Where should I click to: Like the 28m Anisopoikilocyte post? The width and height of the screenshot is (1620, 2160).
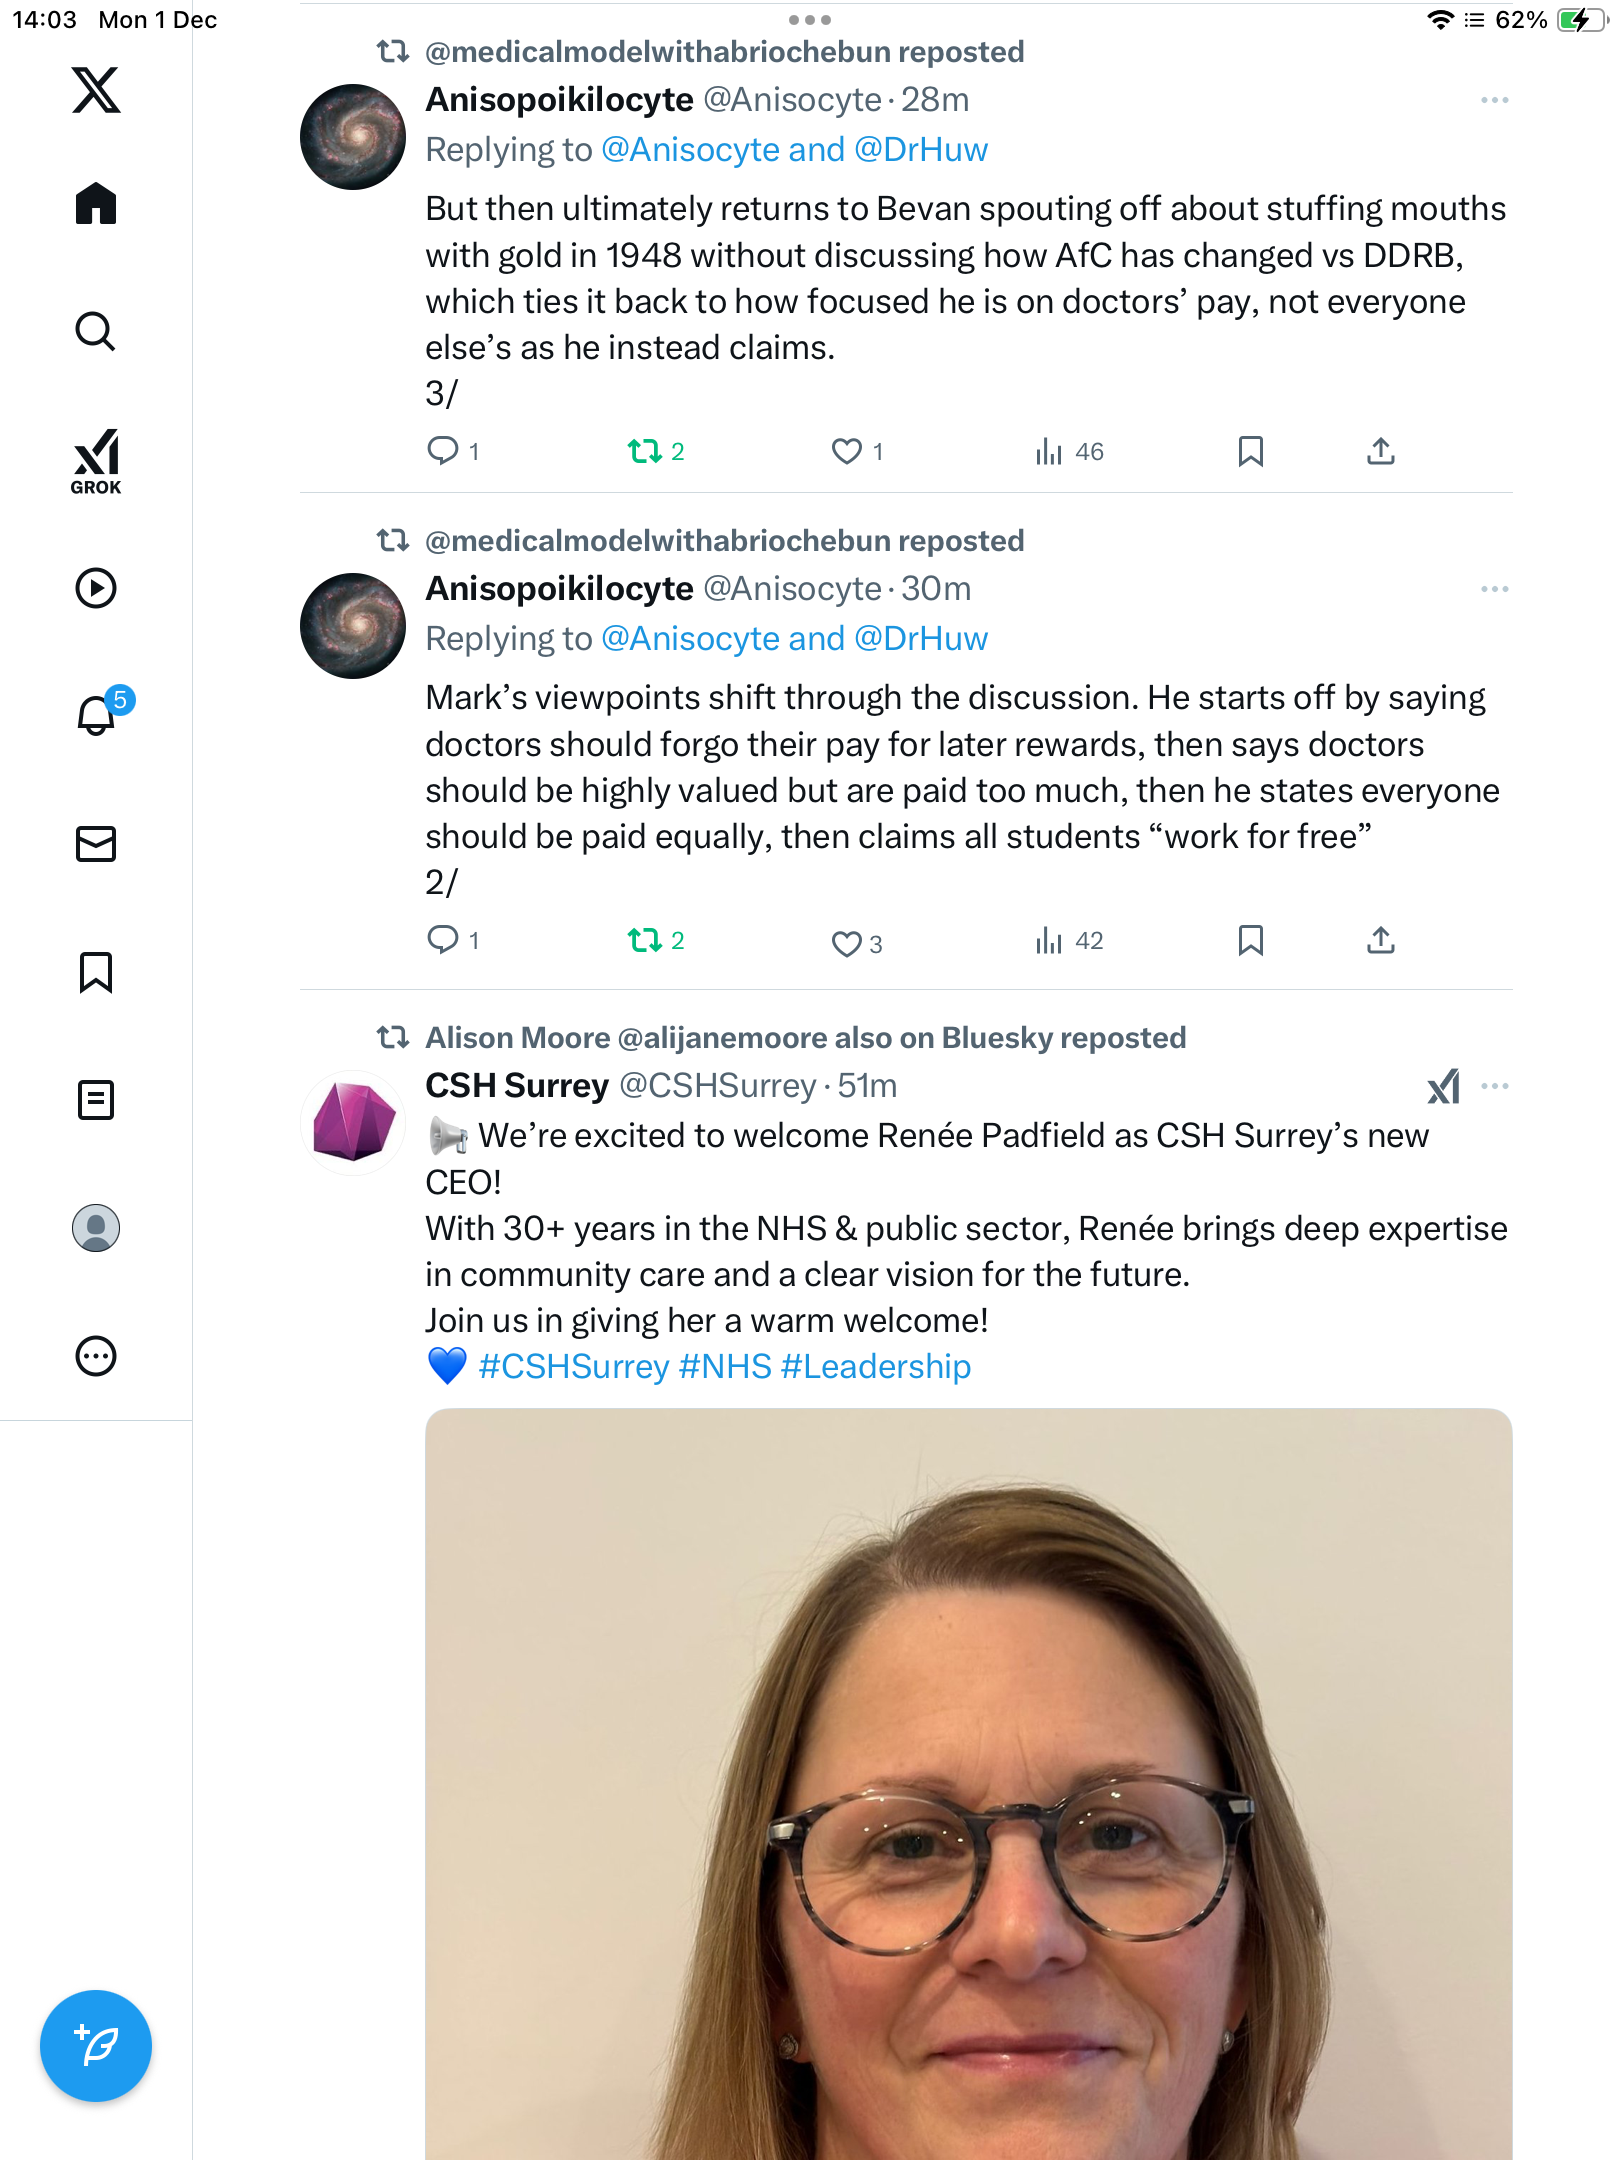pos(847,451)
